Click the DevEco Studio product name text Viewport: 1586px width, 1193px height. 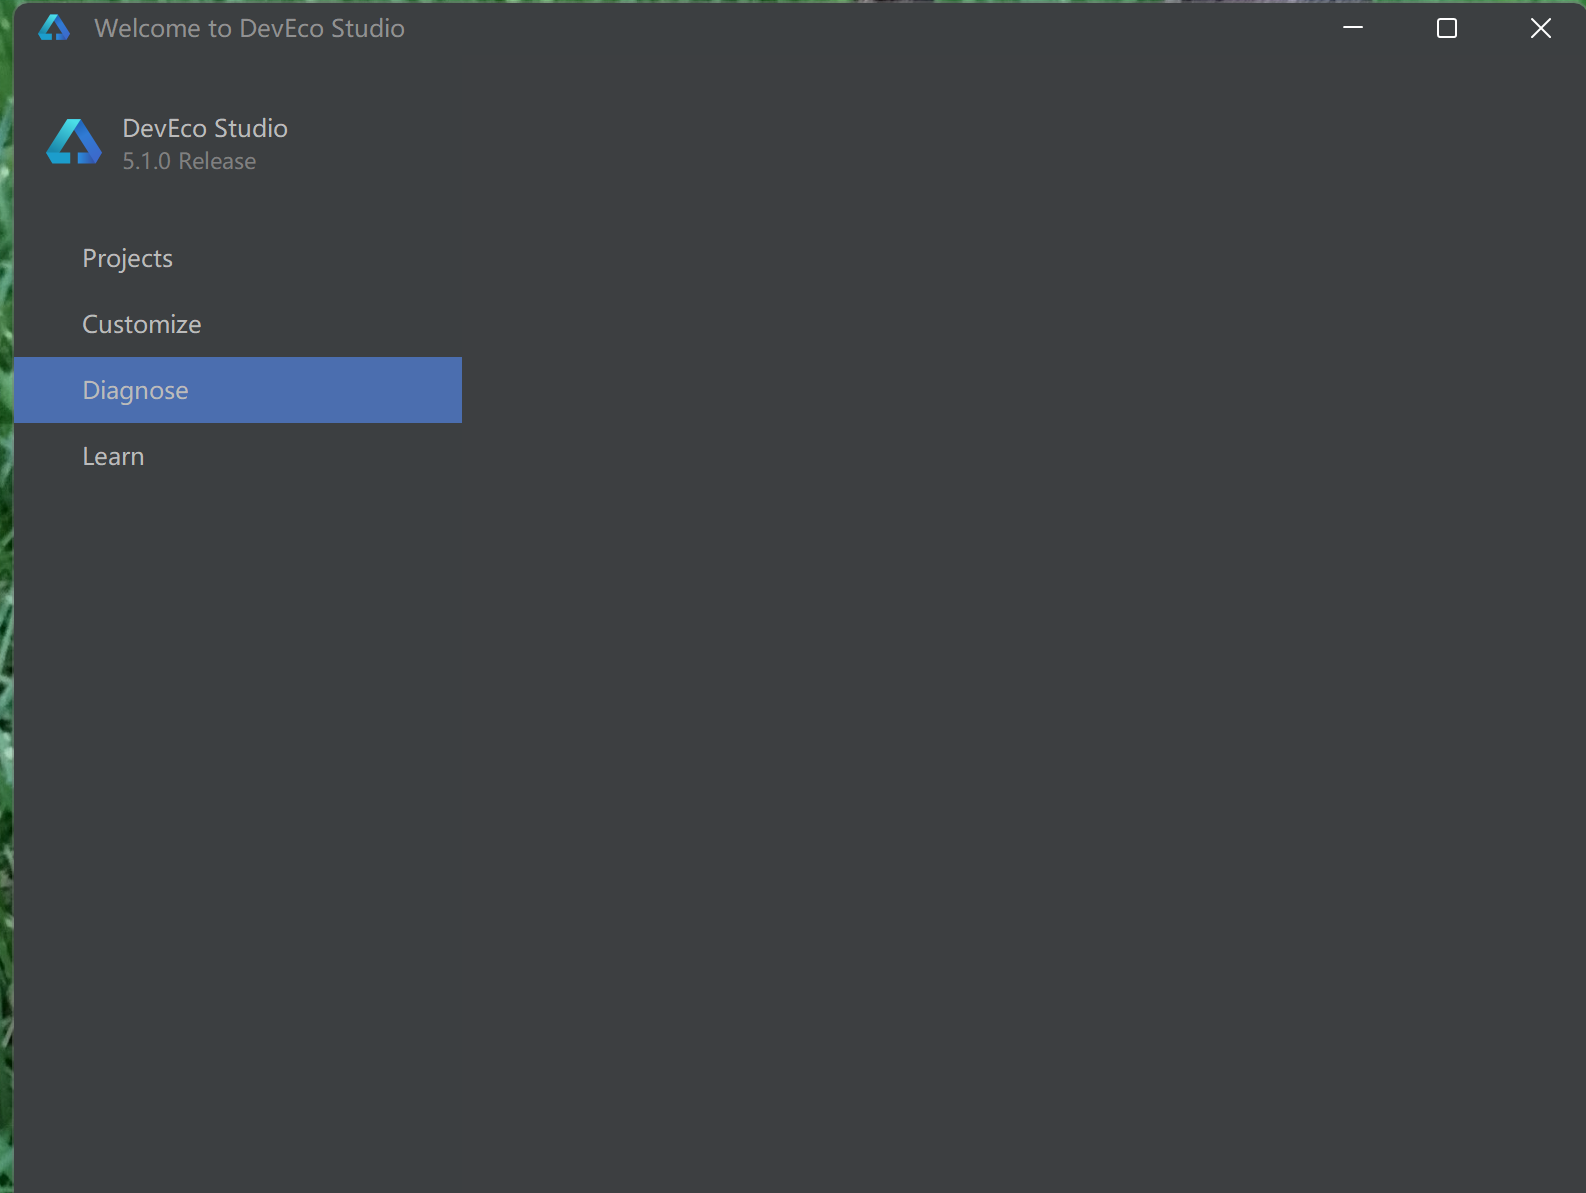pyautogui.click(x=205, y=128)
